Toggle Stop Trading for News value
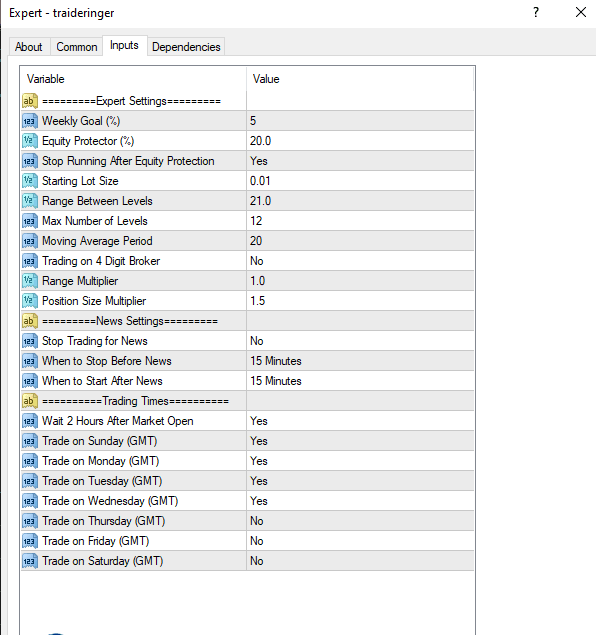The height and width of the screenshot is (635, 596). pyautogui.click(x=360, y=341)
